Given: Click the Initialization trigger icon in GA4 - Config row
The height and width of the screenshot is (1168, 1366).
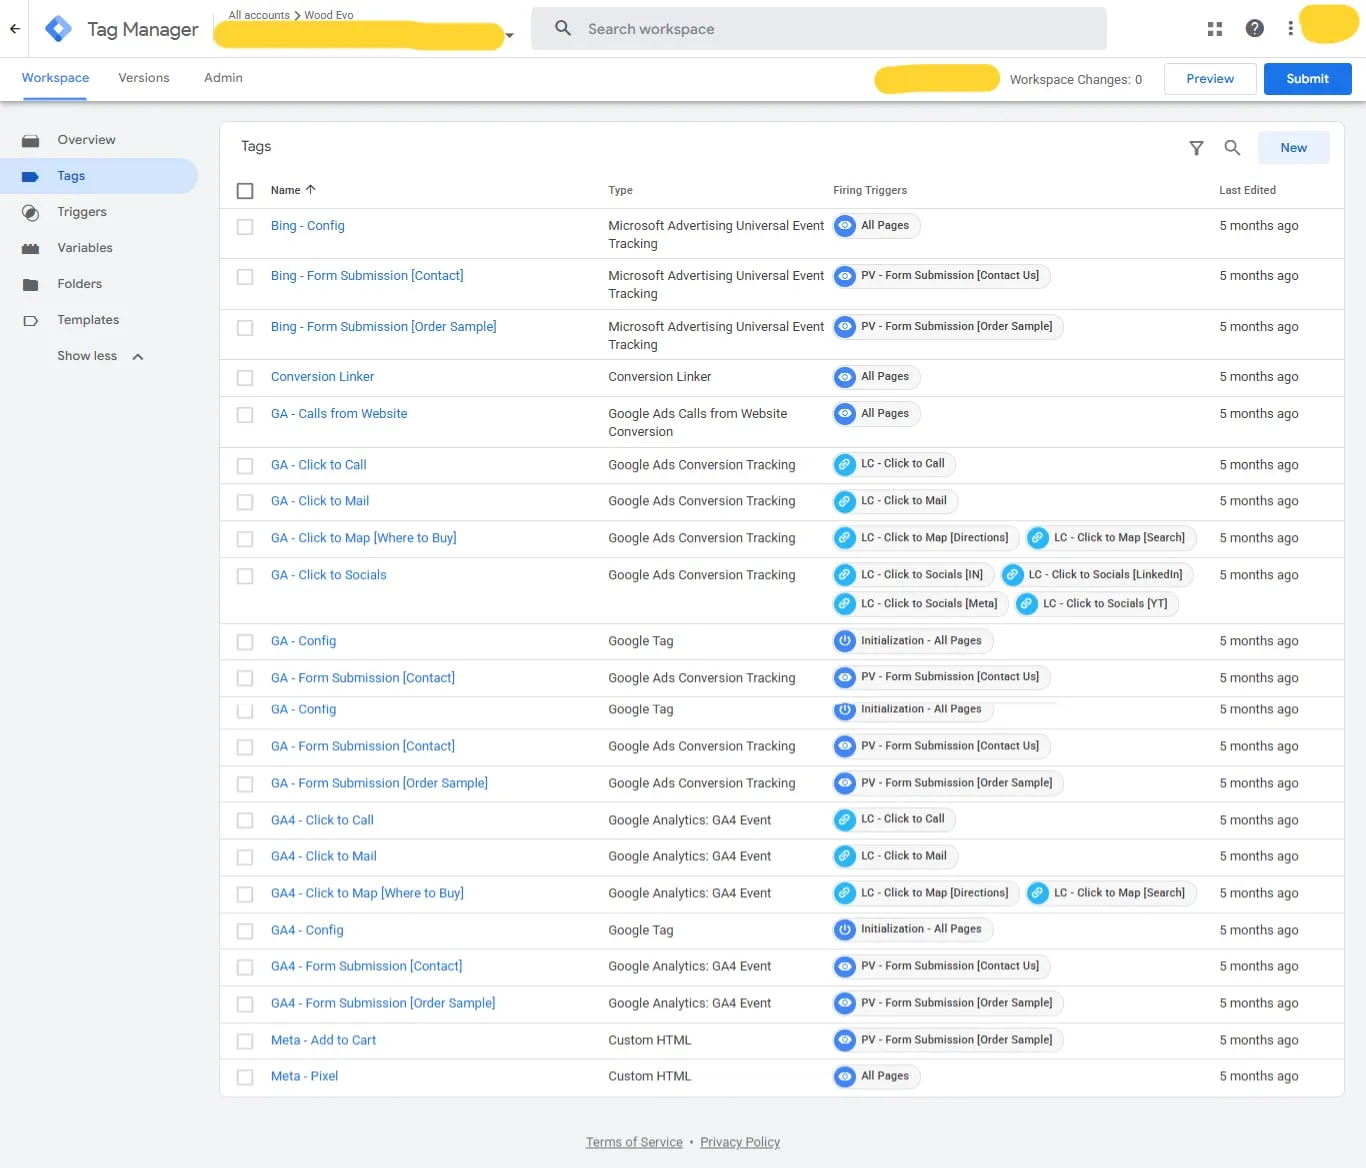Looking at the screenshot, I should (845, 930).
